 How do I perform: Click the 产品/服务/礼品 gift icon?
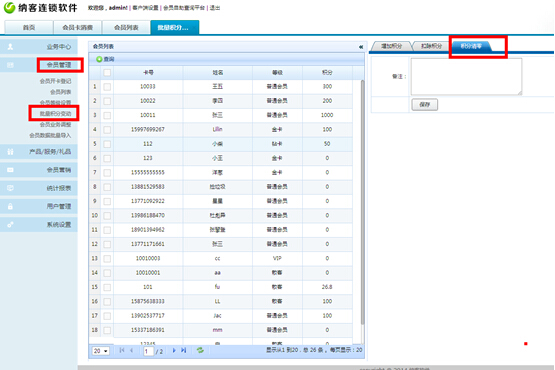coord(10,152)
